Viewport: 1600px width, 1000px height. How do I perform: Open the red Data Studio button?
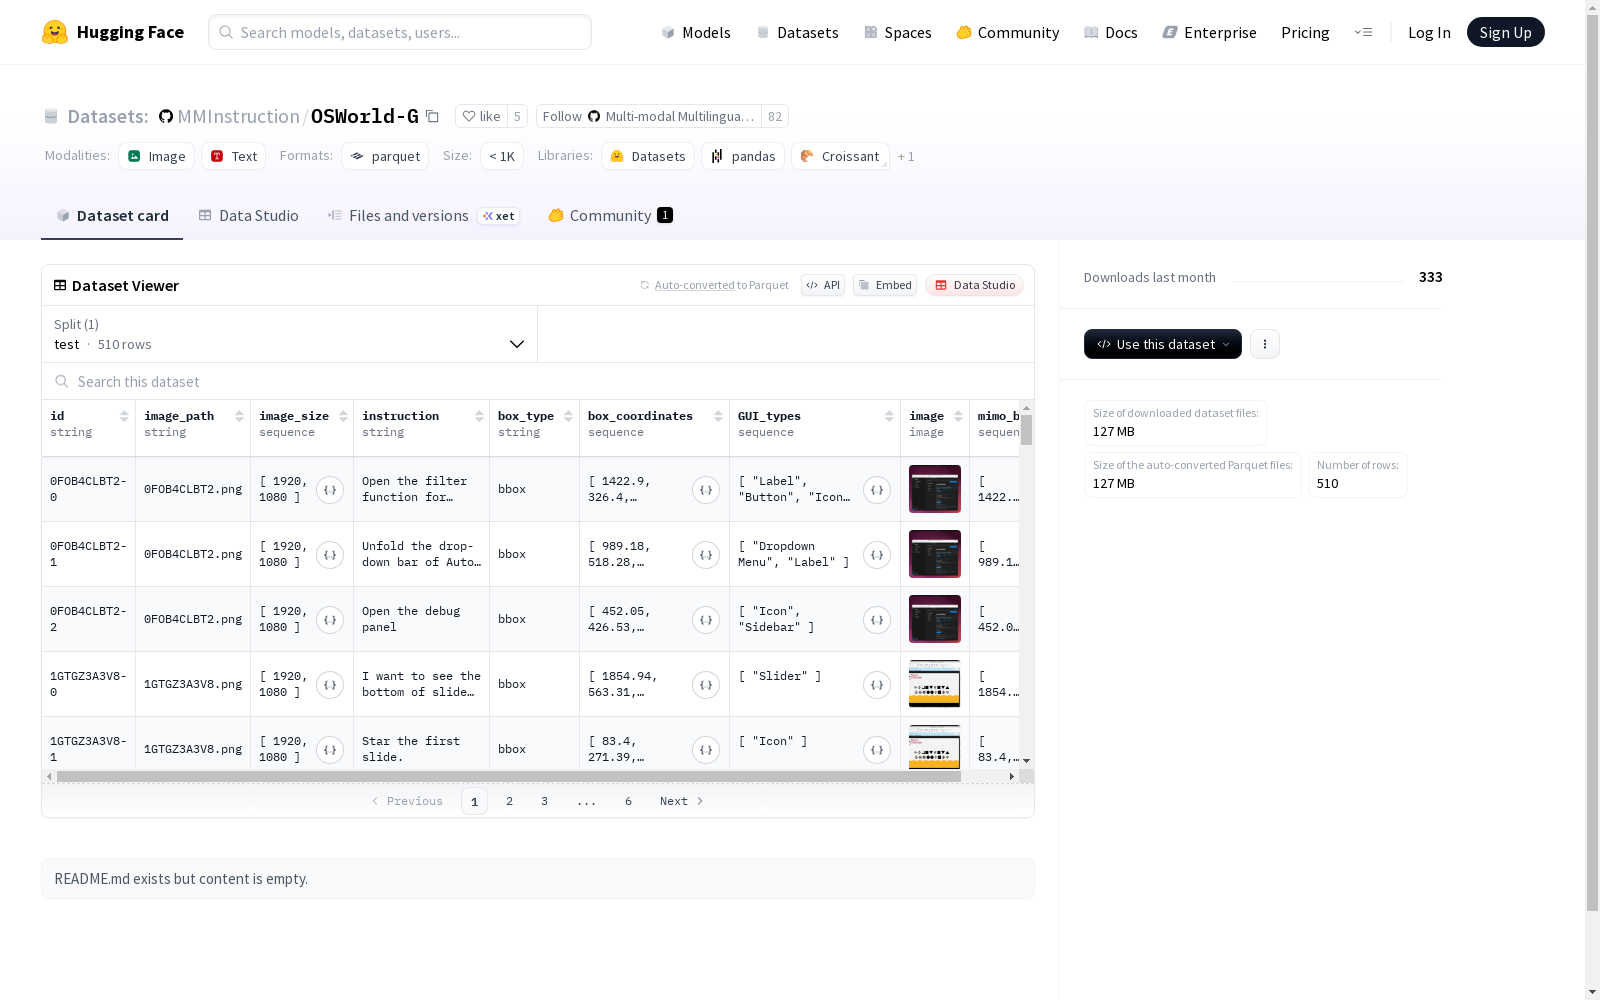point(975,285)
